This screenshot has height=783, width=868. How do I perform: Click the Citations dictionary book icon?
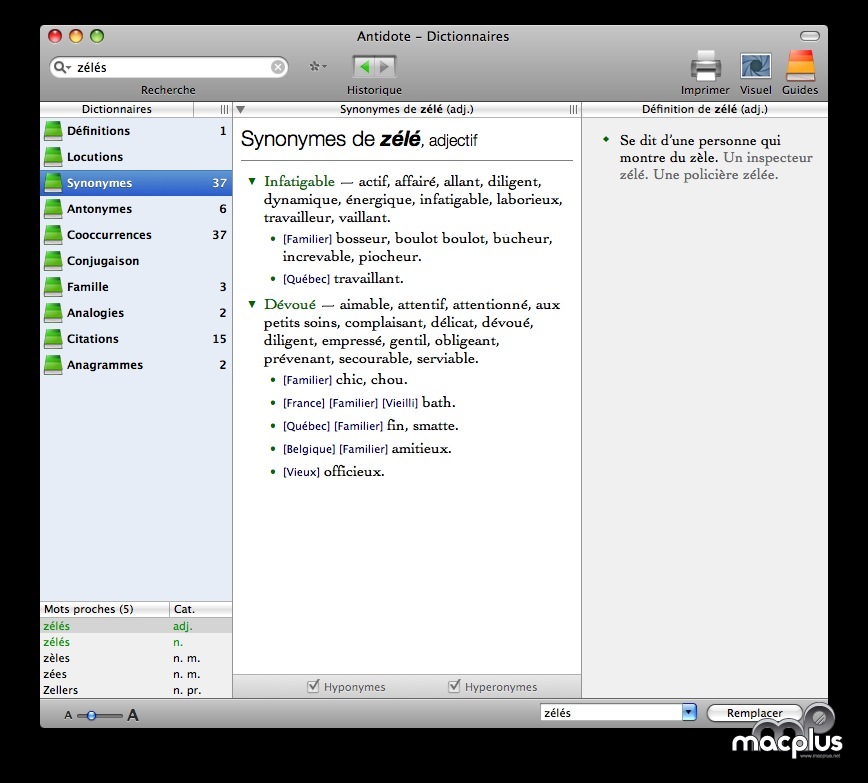click(x=53, y=339)
